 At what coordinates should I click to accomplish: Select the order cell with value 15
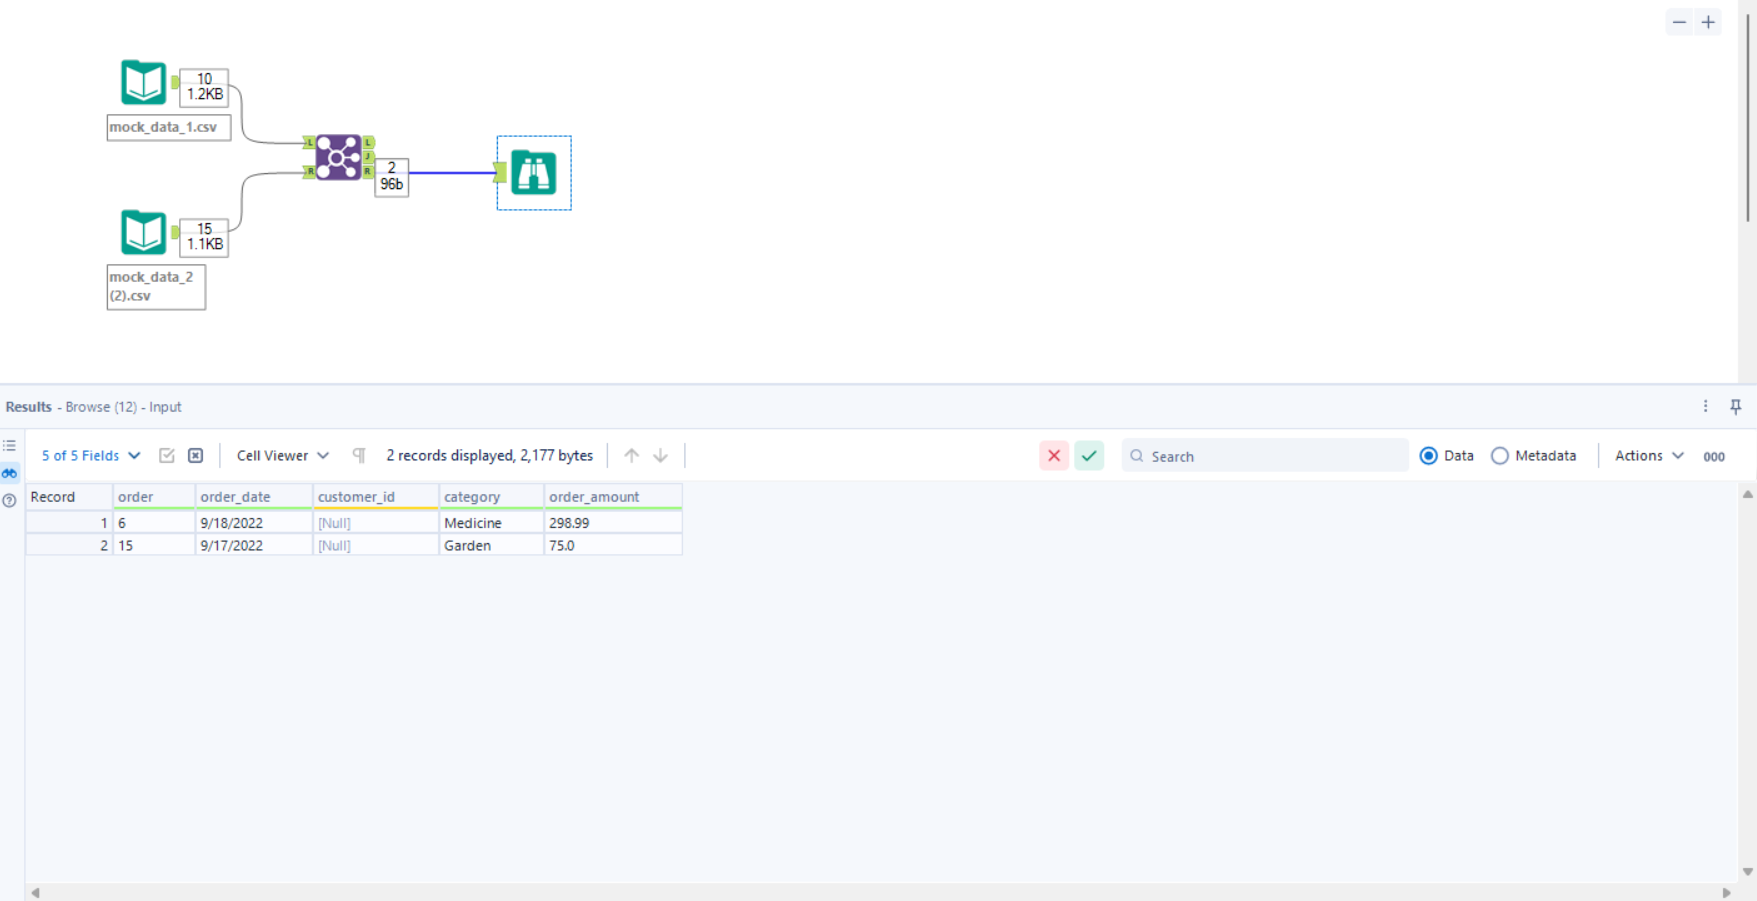[x=154, y=546]
